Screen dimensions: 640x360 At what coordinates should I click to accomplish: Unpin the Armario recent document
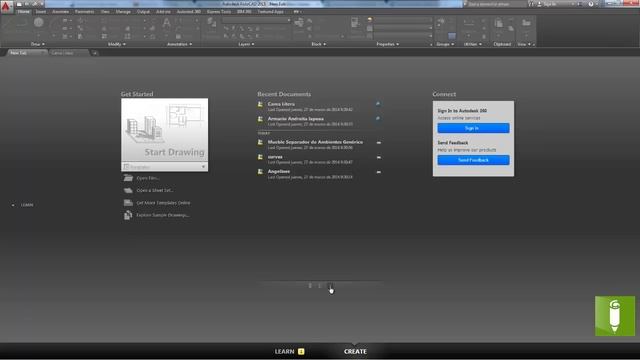(x=378, y=119)
